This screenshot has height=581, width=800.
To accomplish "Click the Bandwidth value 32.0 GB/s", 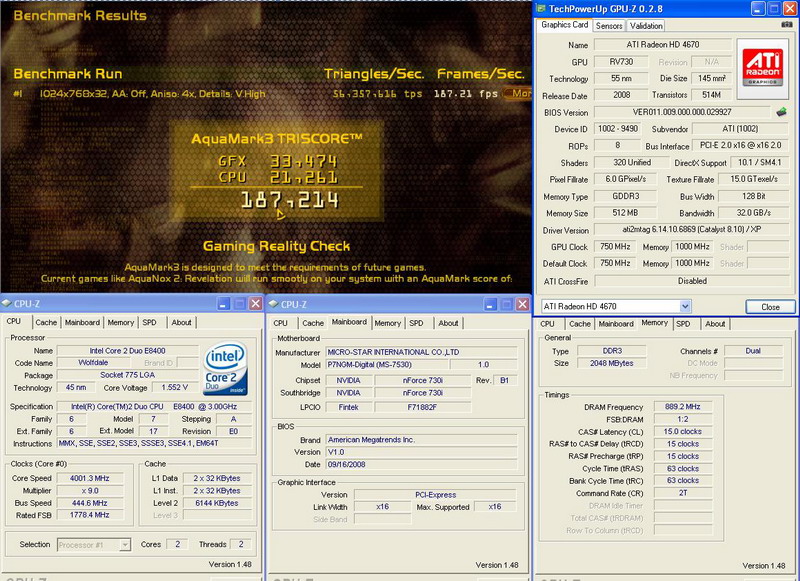I will tap(754, 213).
